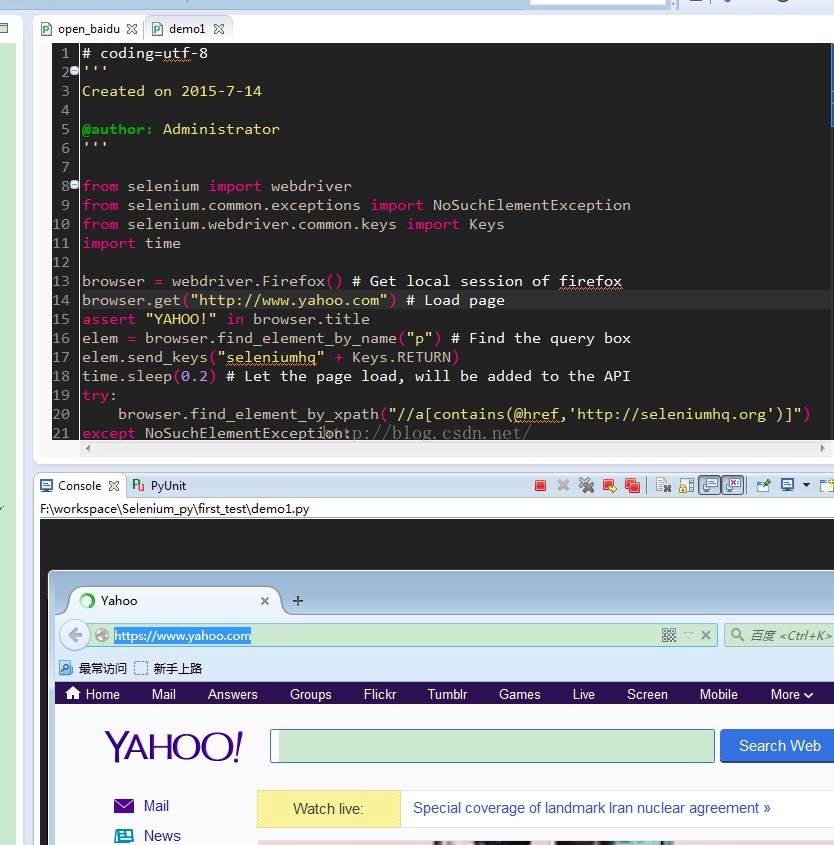Toggle Show Console When Standard Error Changes
This screenshot has width=834, height=845.
[x=733, y=485]
